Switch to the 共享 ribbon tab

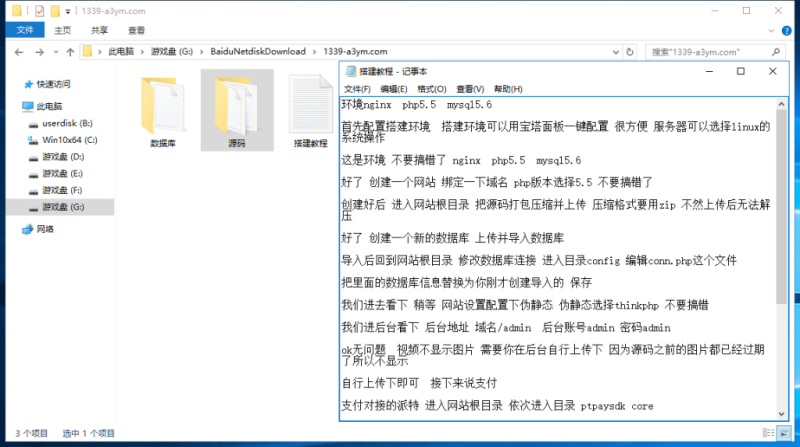point(99,30)
